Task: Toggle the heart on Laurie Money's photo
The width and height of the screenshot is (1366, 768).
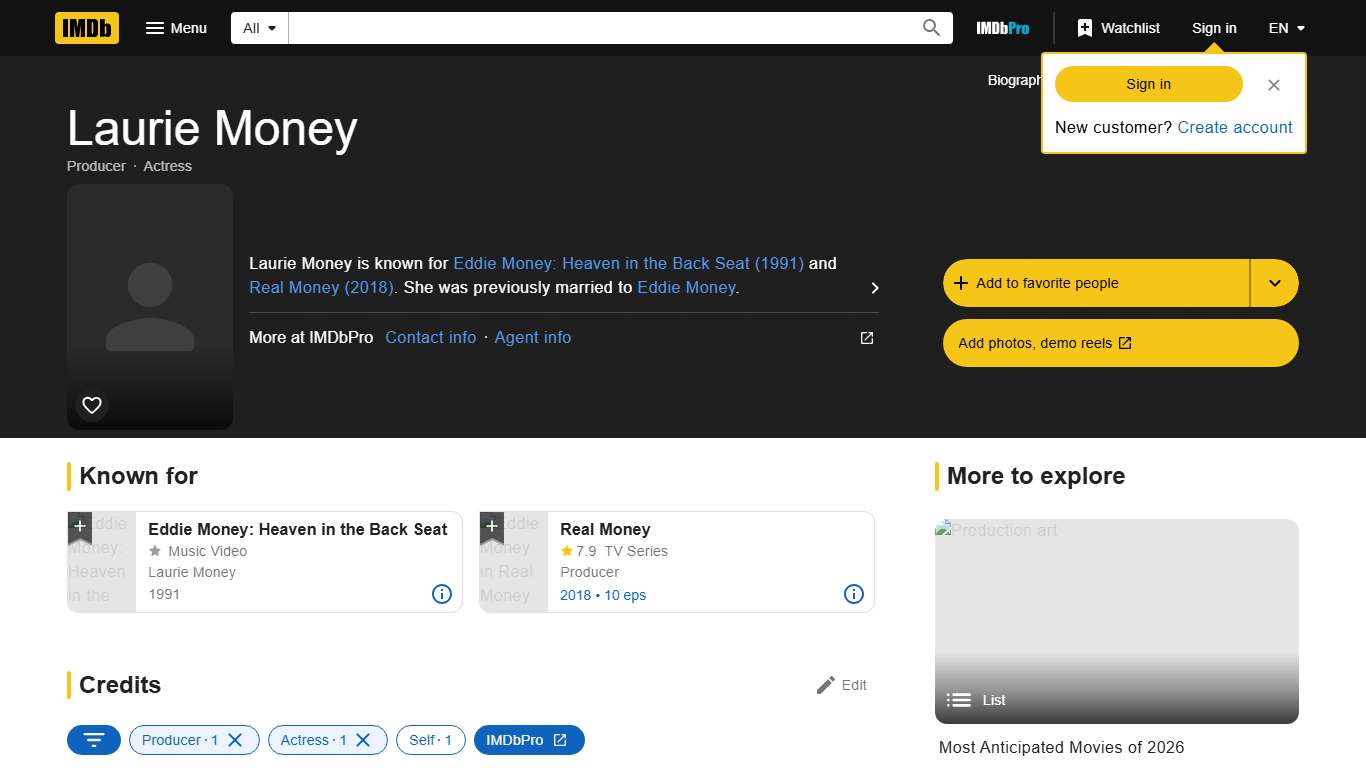Action: pyautogui.click(x=91, y=405)
